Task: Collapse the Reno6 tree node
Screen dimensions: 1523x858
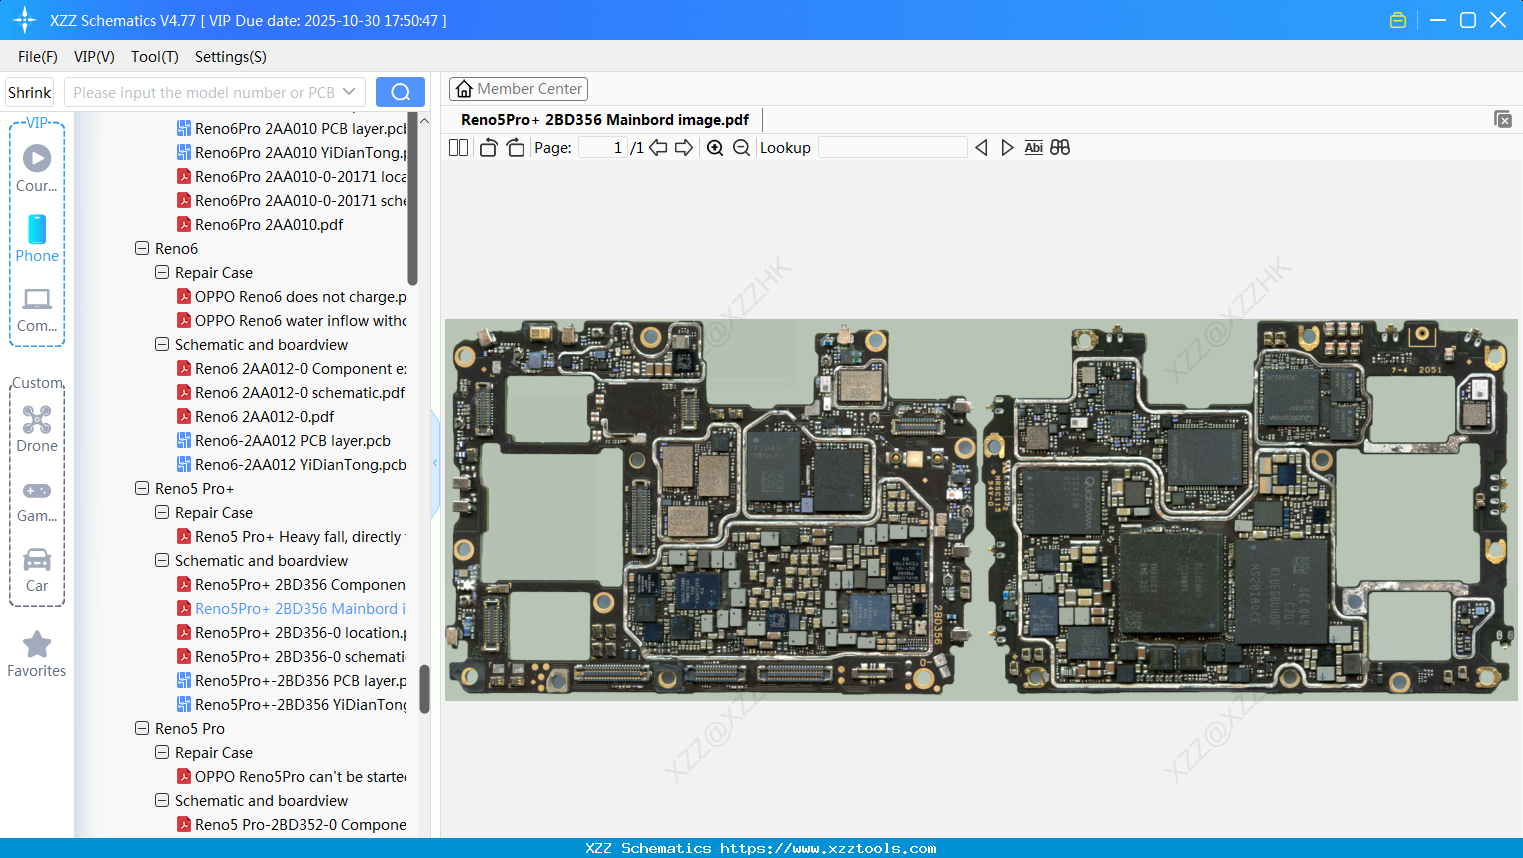Action: [141, 248]
